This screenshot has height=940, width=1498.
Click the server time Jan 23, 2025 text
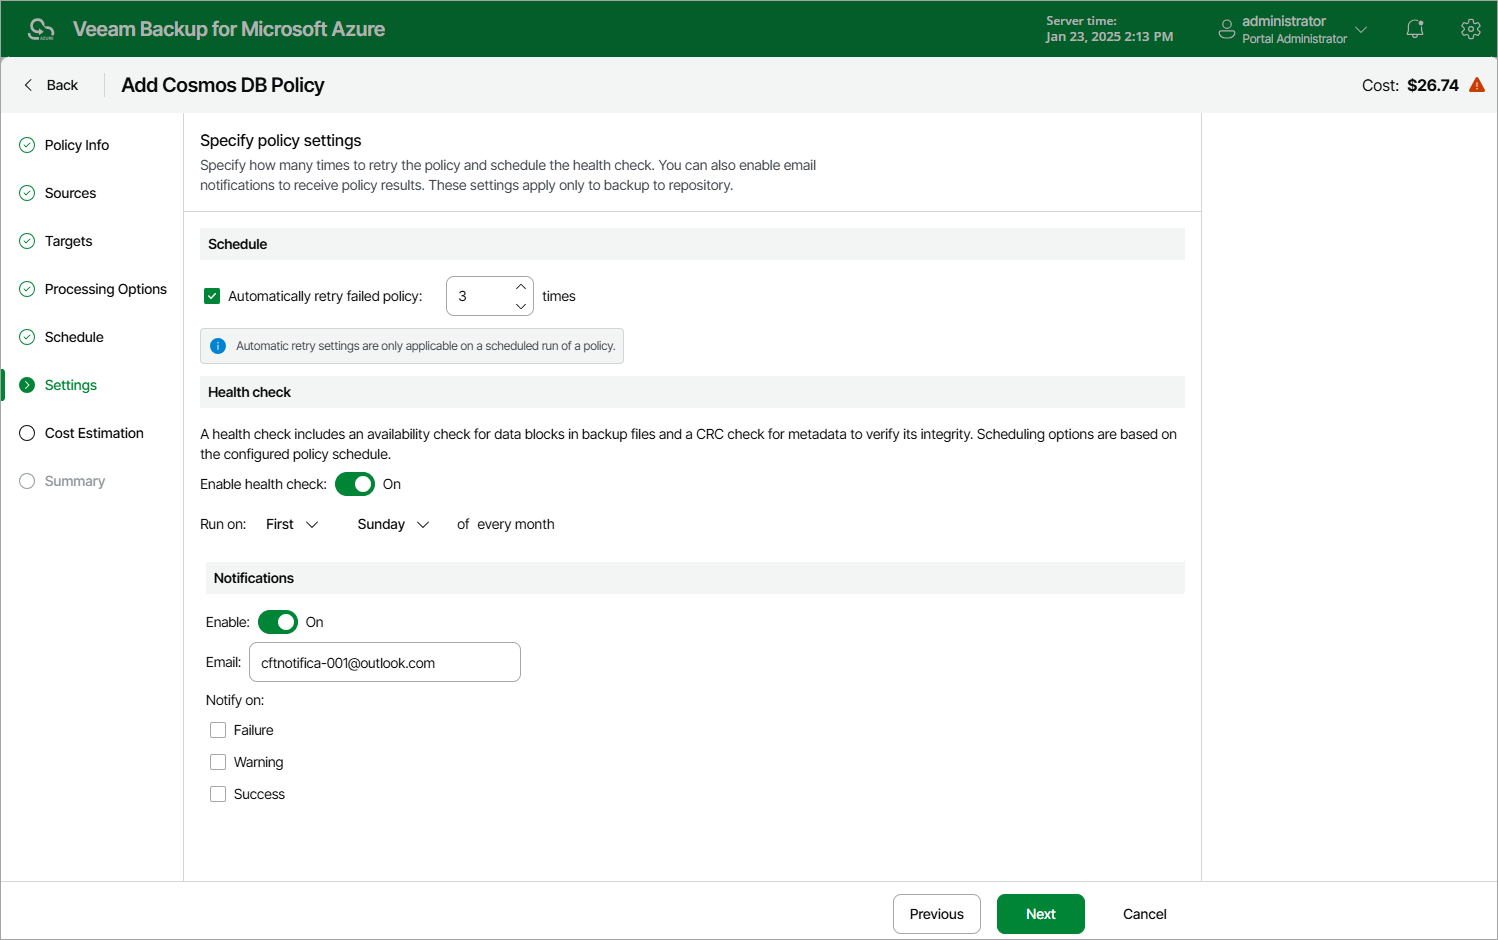(x=1109, y=37)
